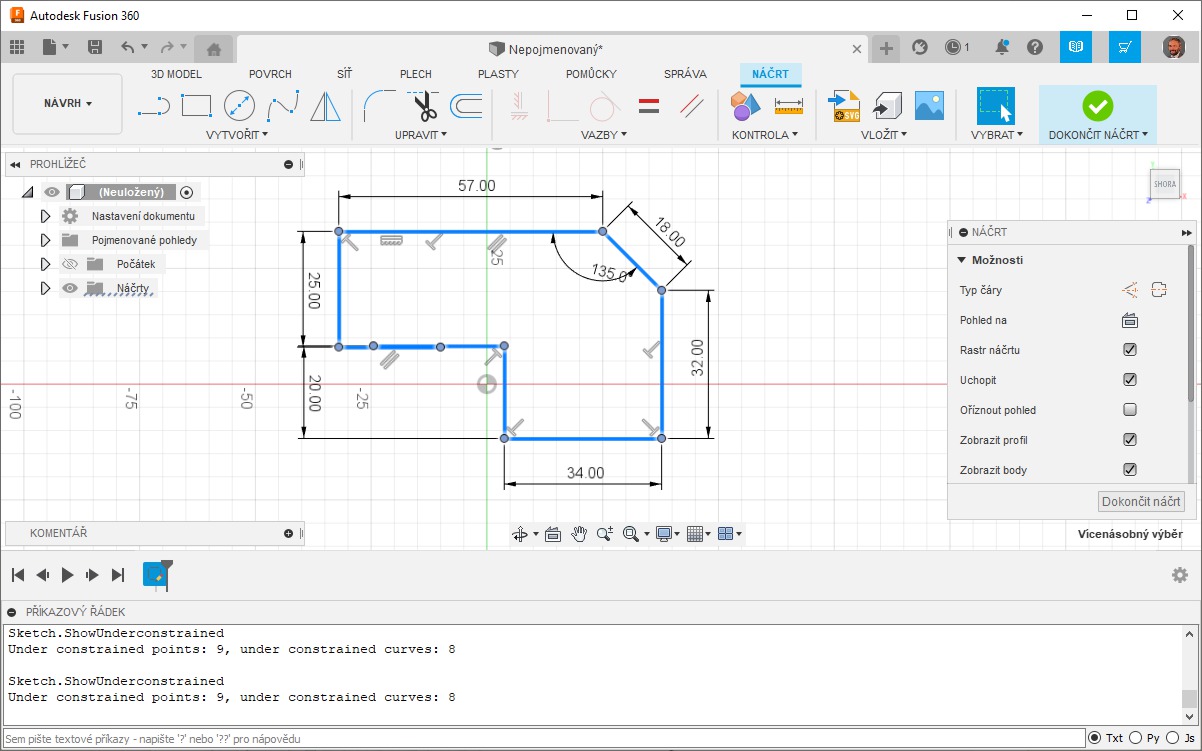Choose the Fillet tool

pyautogui.click(x=378, y=105)
